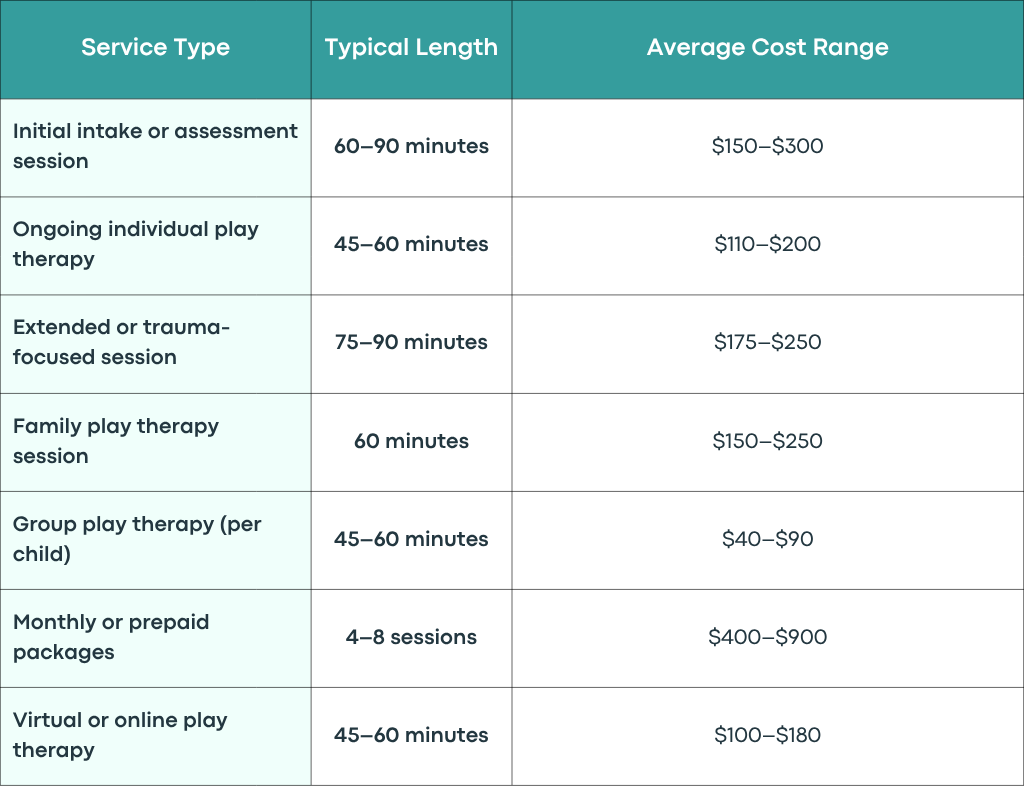Select the $110–$200 cost cell
1024x786 pixels.
(x=767, y=245)
